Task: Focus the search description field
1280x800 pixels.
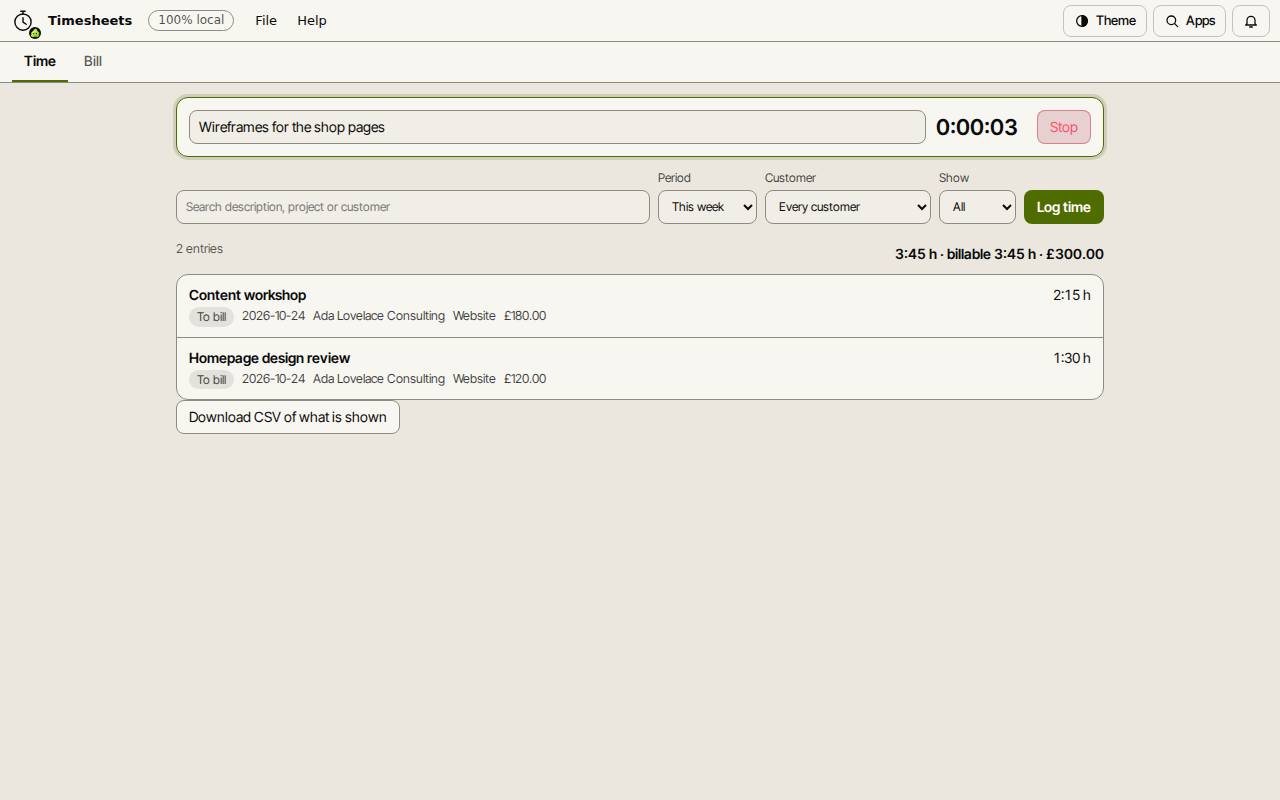Action: click(x=413, y=207)
